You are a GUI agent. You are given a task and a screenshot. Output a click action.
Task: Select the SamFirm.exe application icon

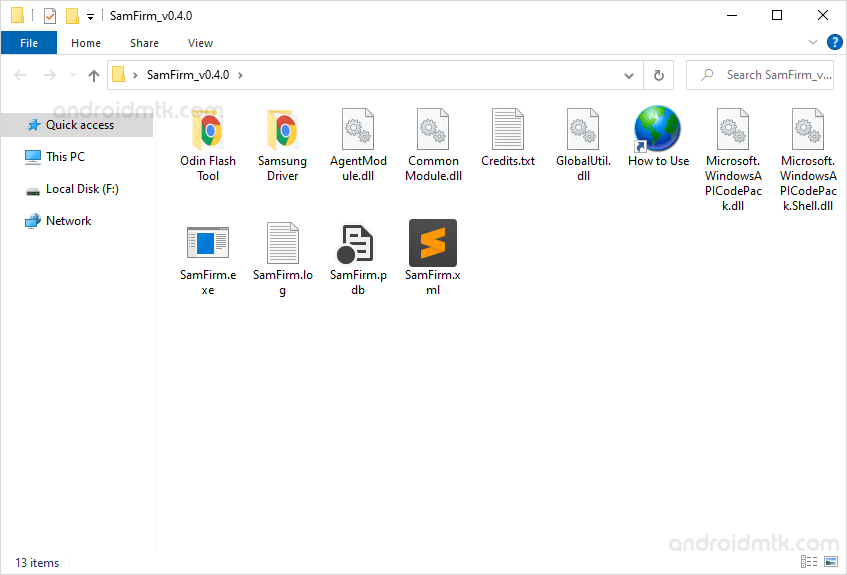click(208, 243)
